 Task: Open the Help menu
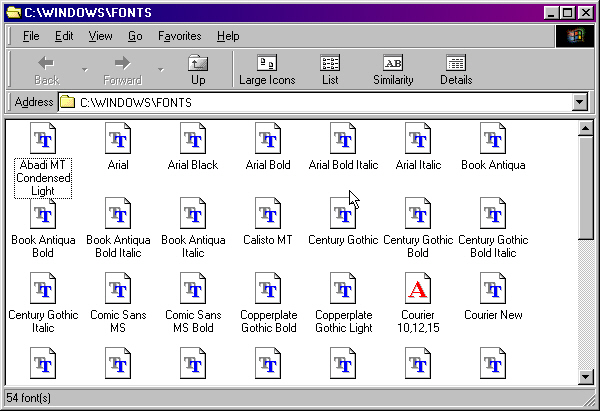pyautogui.click(x=228, y=36)
